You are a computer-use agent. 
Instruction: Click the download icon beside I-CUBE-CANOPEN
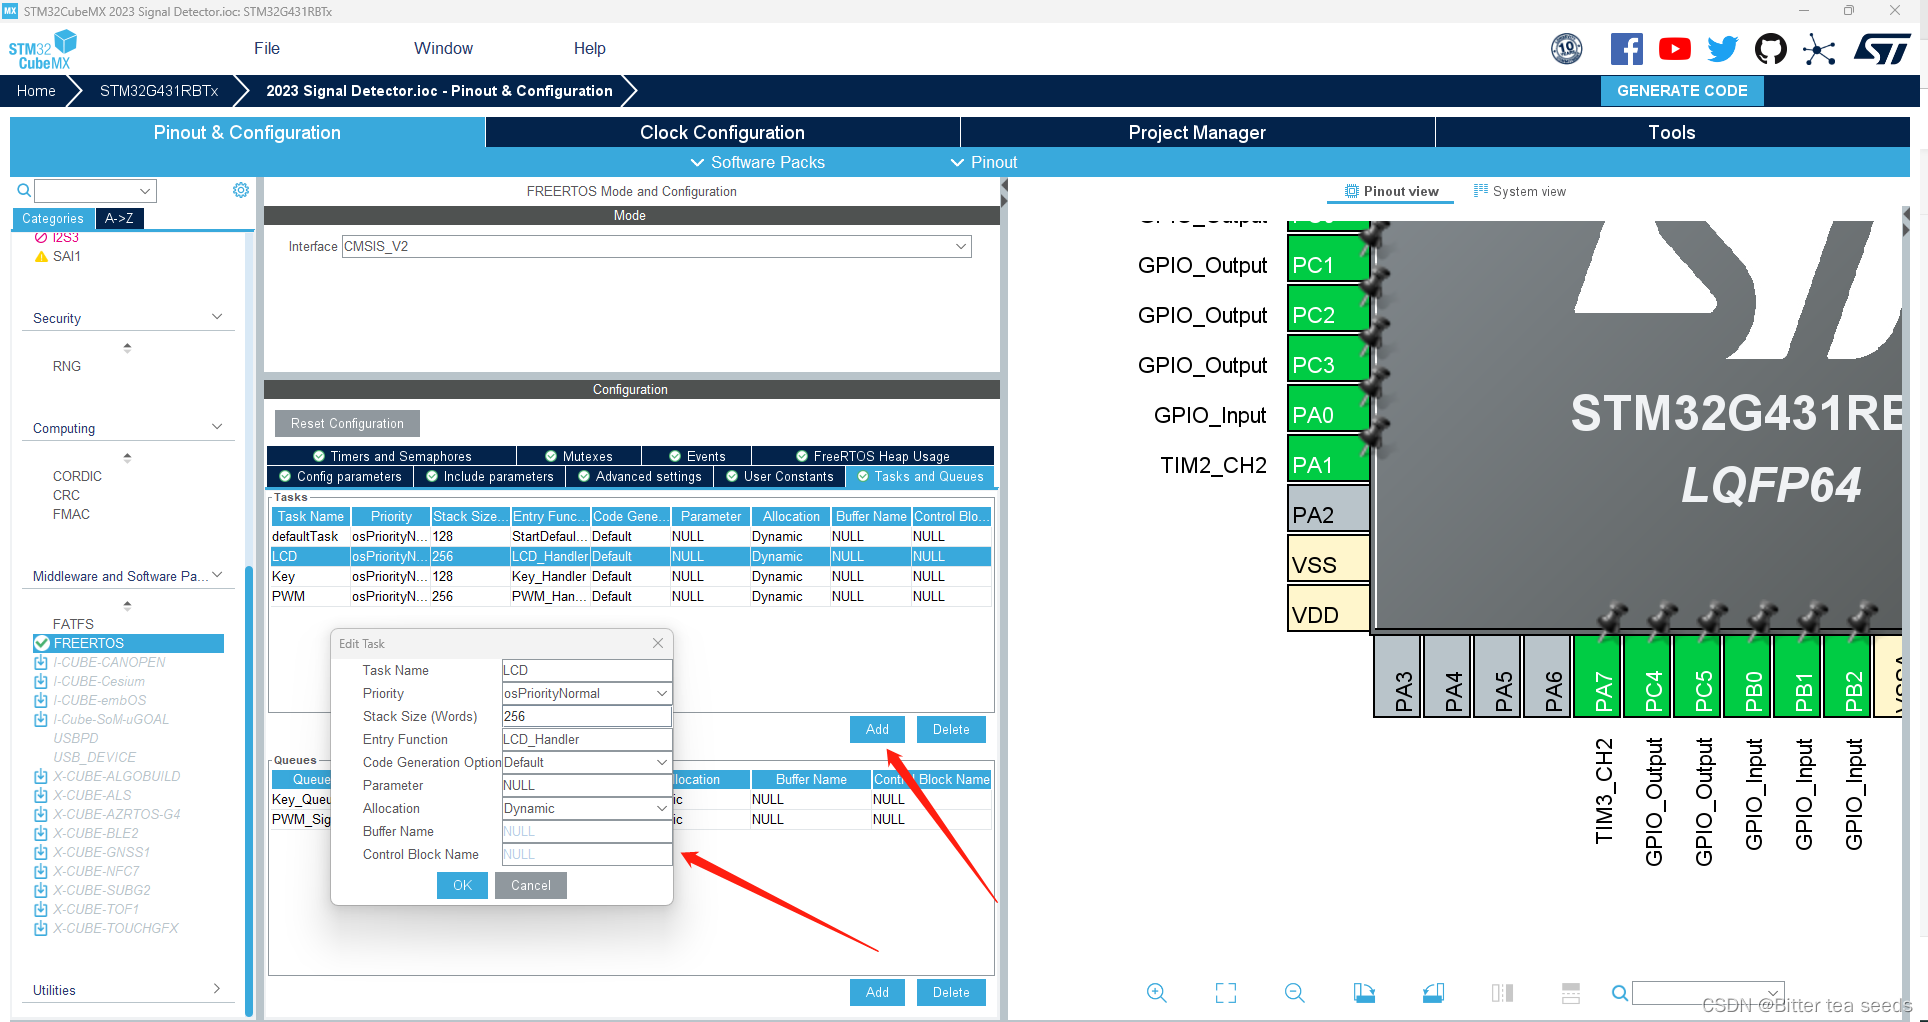41,662
